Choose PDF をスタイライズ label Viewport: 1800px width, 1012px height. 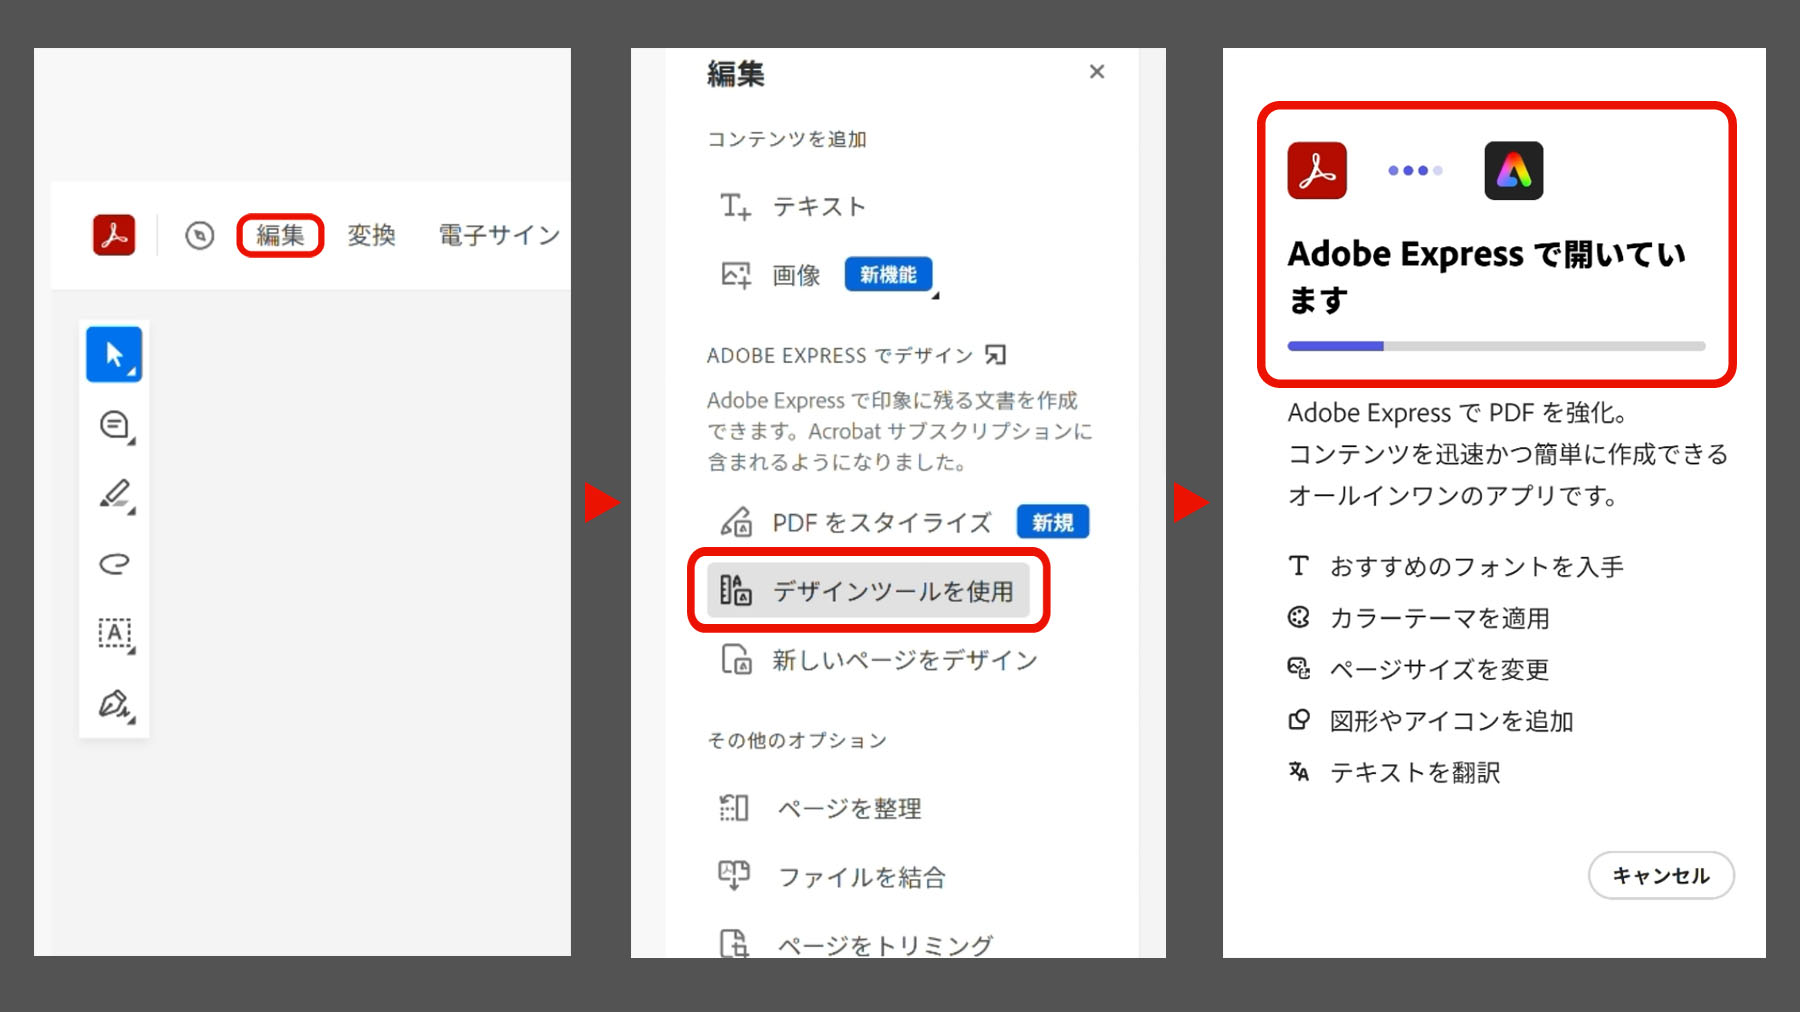(882, 522)
